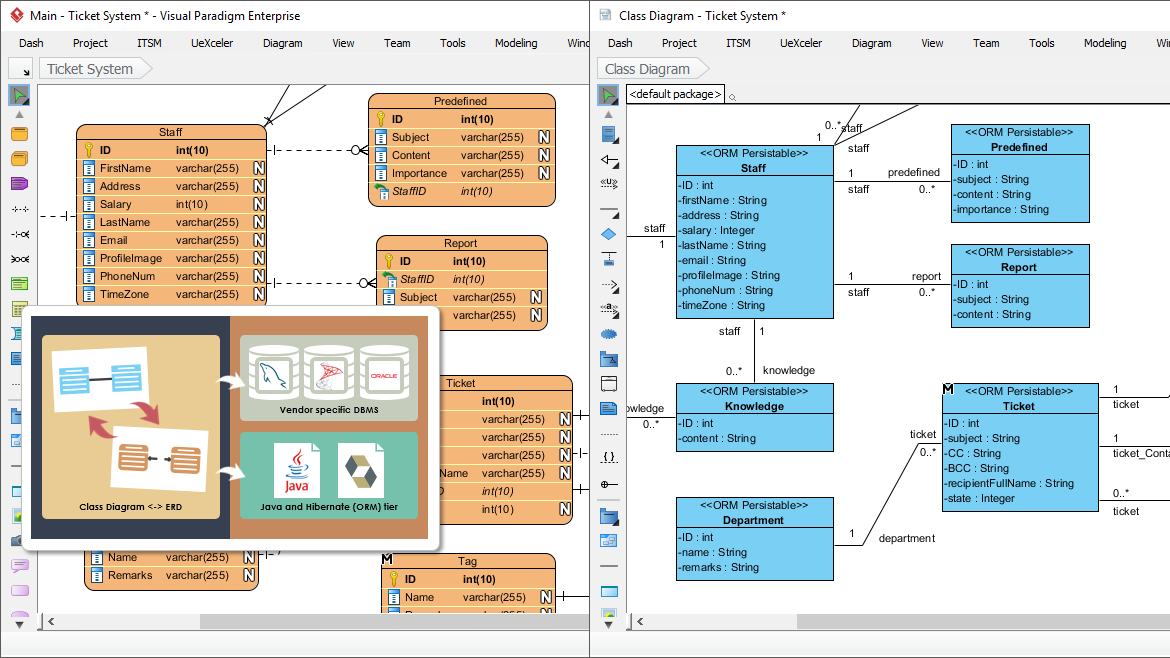The image size is (1170, 658).
Task: Click nullable N marker on Predefined Subject row
Action: (x=544, y=137)
